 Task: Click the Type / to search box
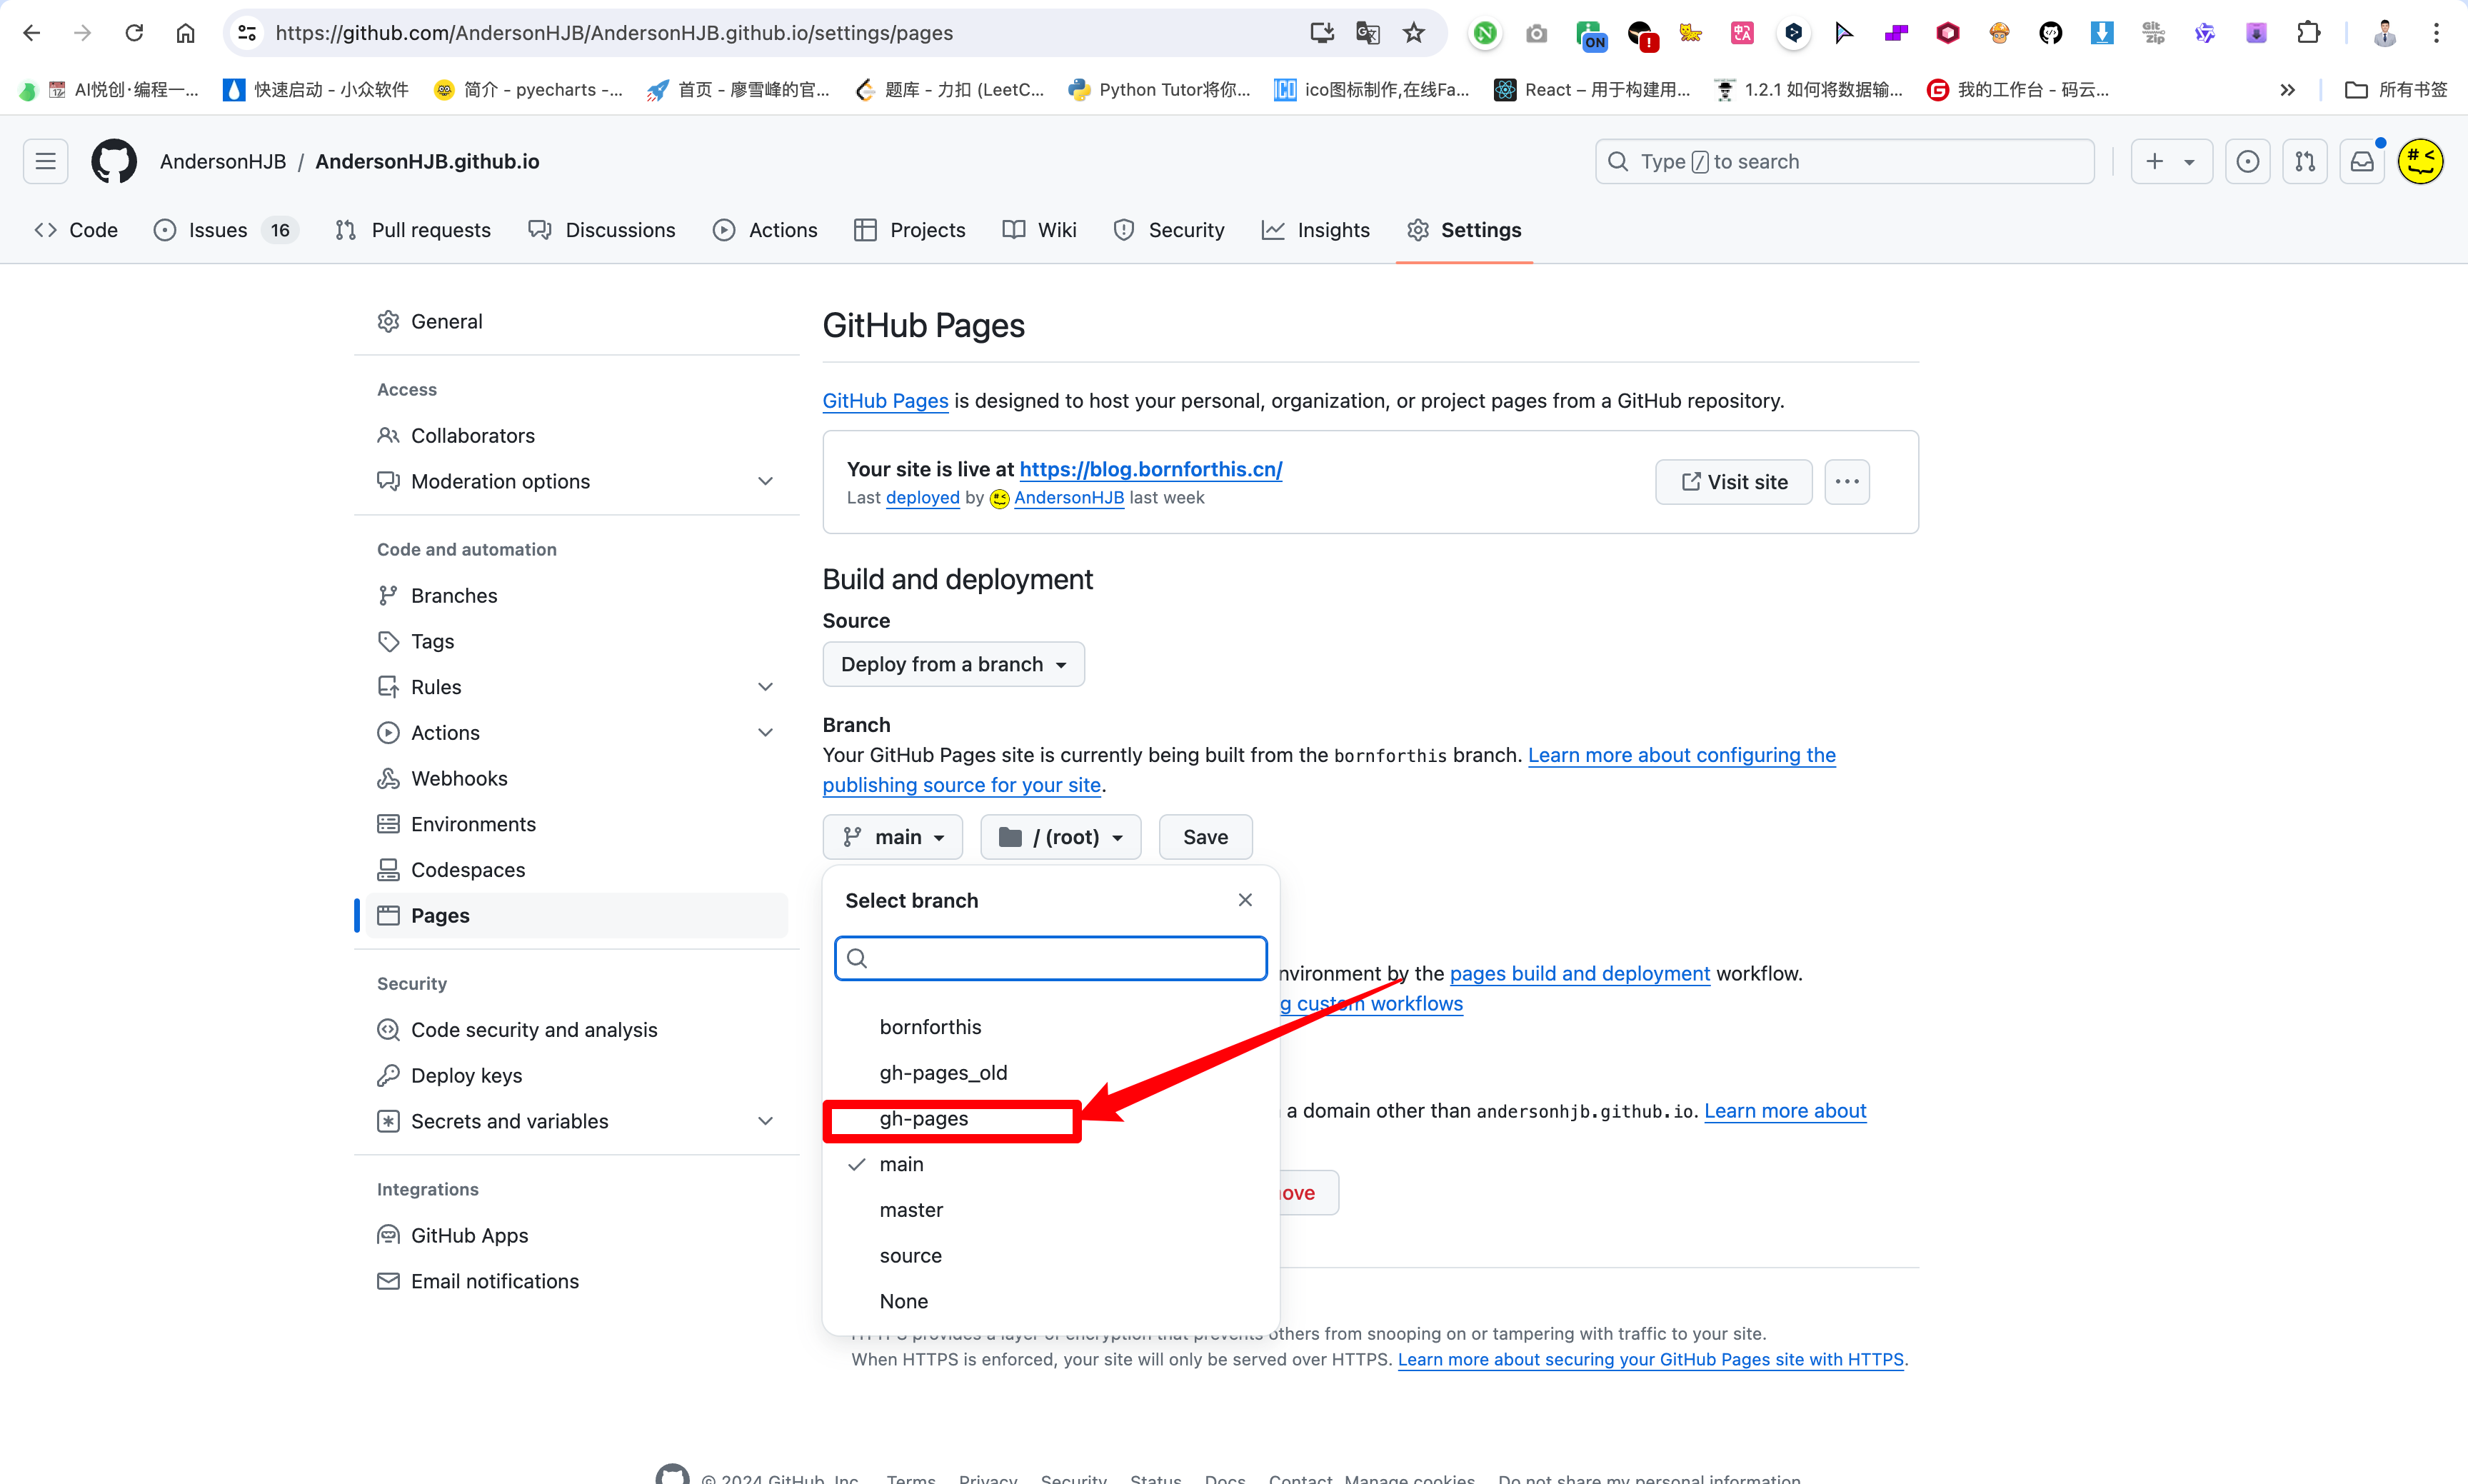tap(1845, 161)
